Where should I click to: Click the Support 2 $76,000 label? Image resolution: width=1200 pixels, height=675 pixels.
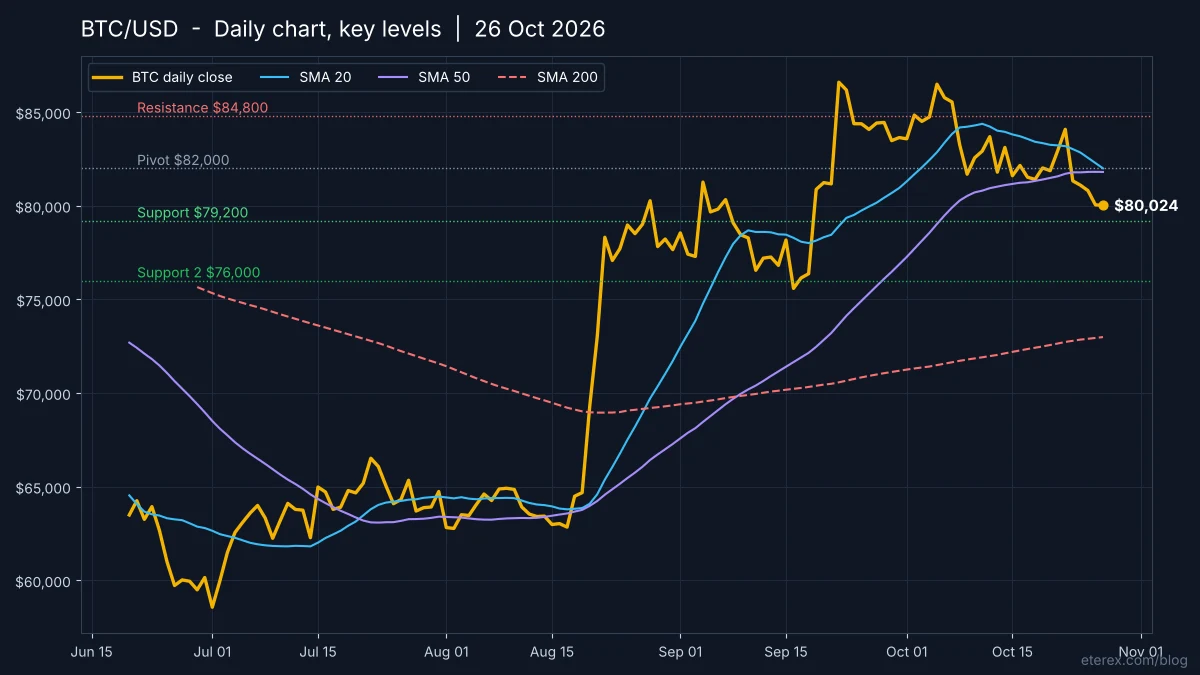(198, 272)
